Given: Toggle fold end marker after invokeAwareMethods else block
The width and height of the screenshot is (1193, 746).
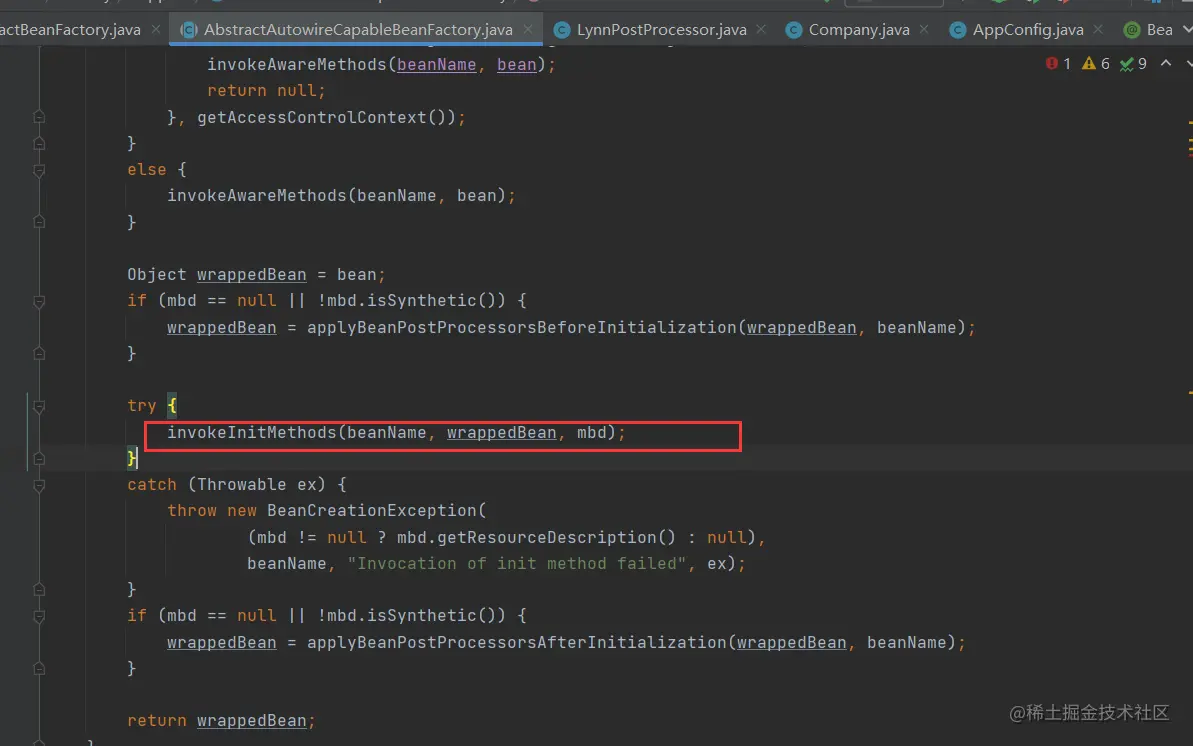Looking at the screenshot, I should click(39, 222).
